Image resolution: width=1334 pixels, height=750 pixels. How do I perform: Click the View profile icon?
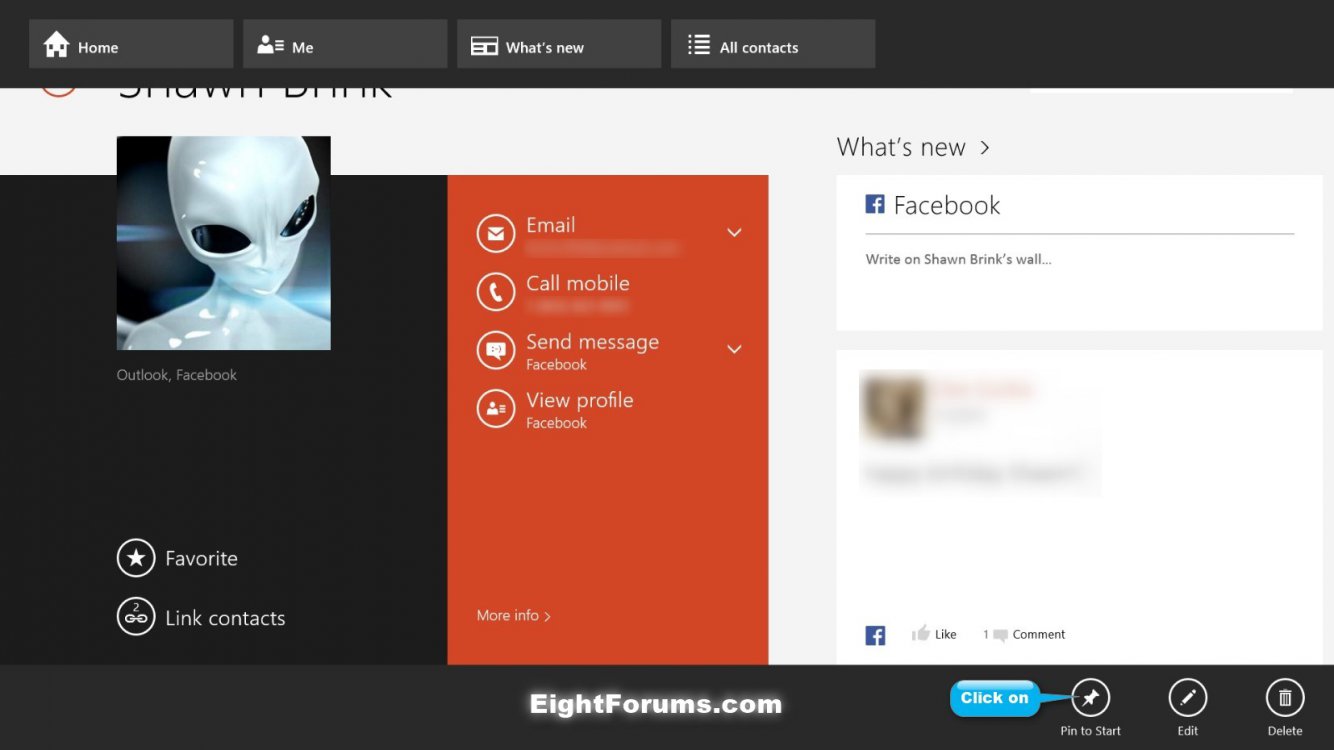[495, 409]
